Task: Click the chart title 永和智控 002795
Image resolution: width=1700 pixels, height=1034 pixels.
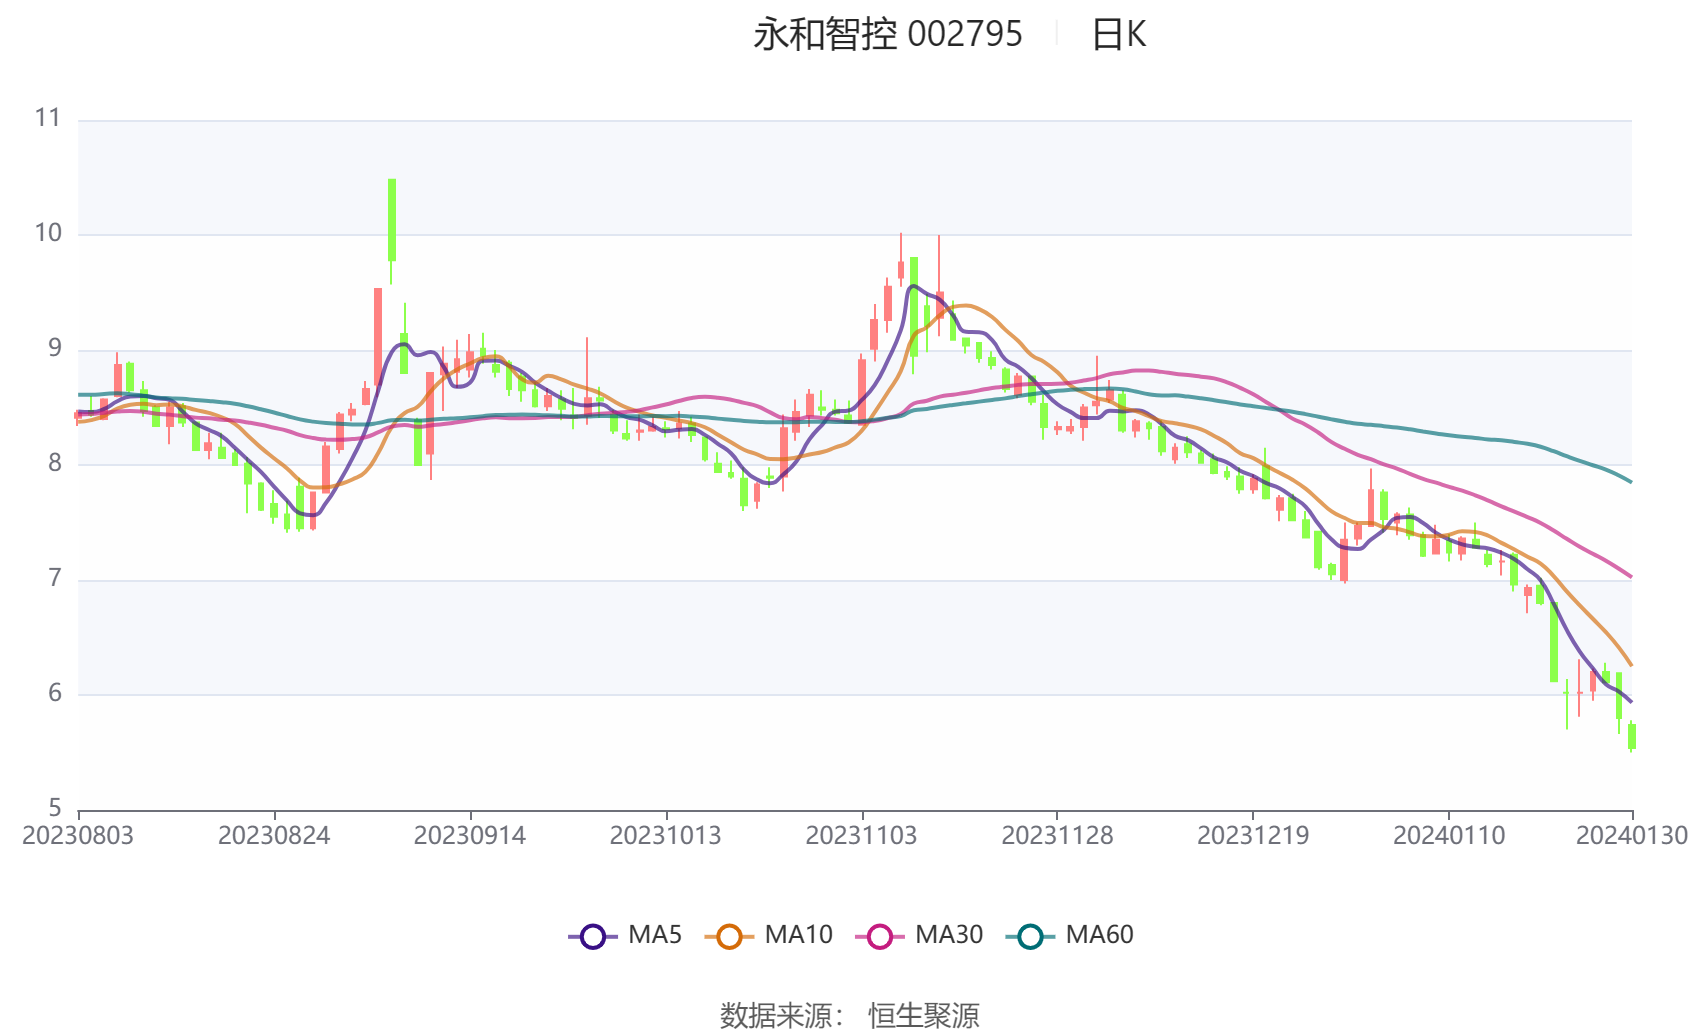Action: click(x=888, y=35)
